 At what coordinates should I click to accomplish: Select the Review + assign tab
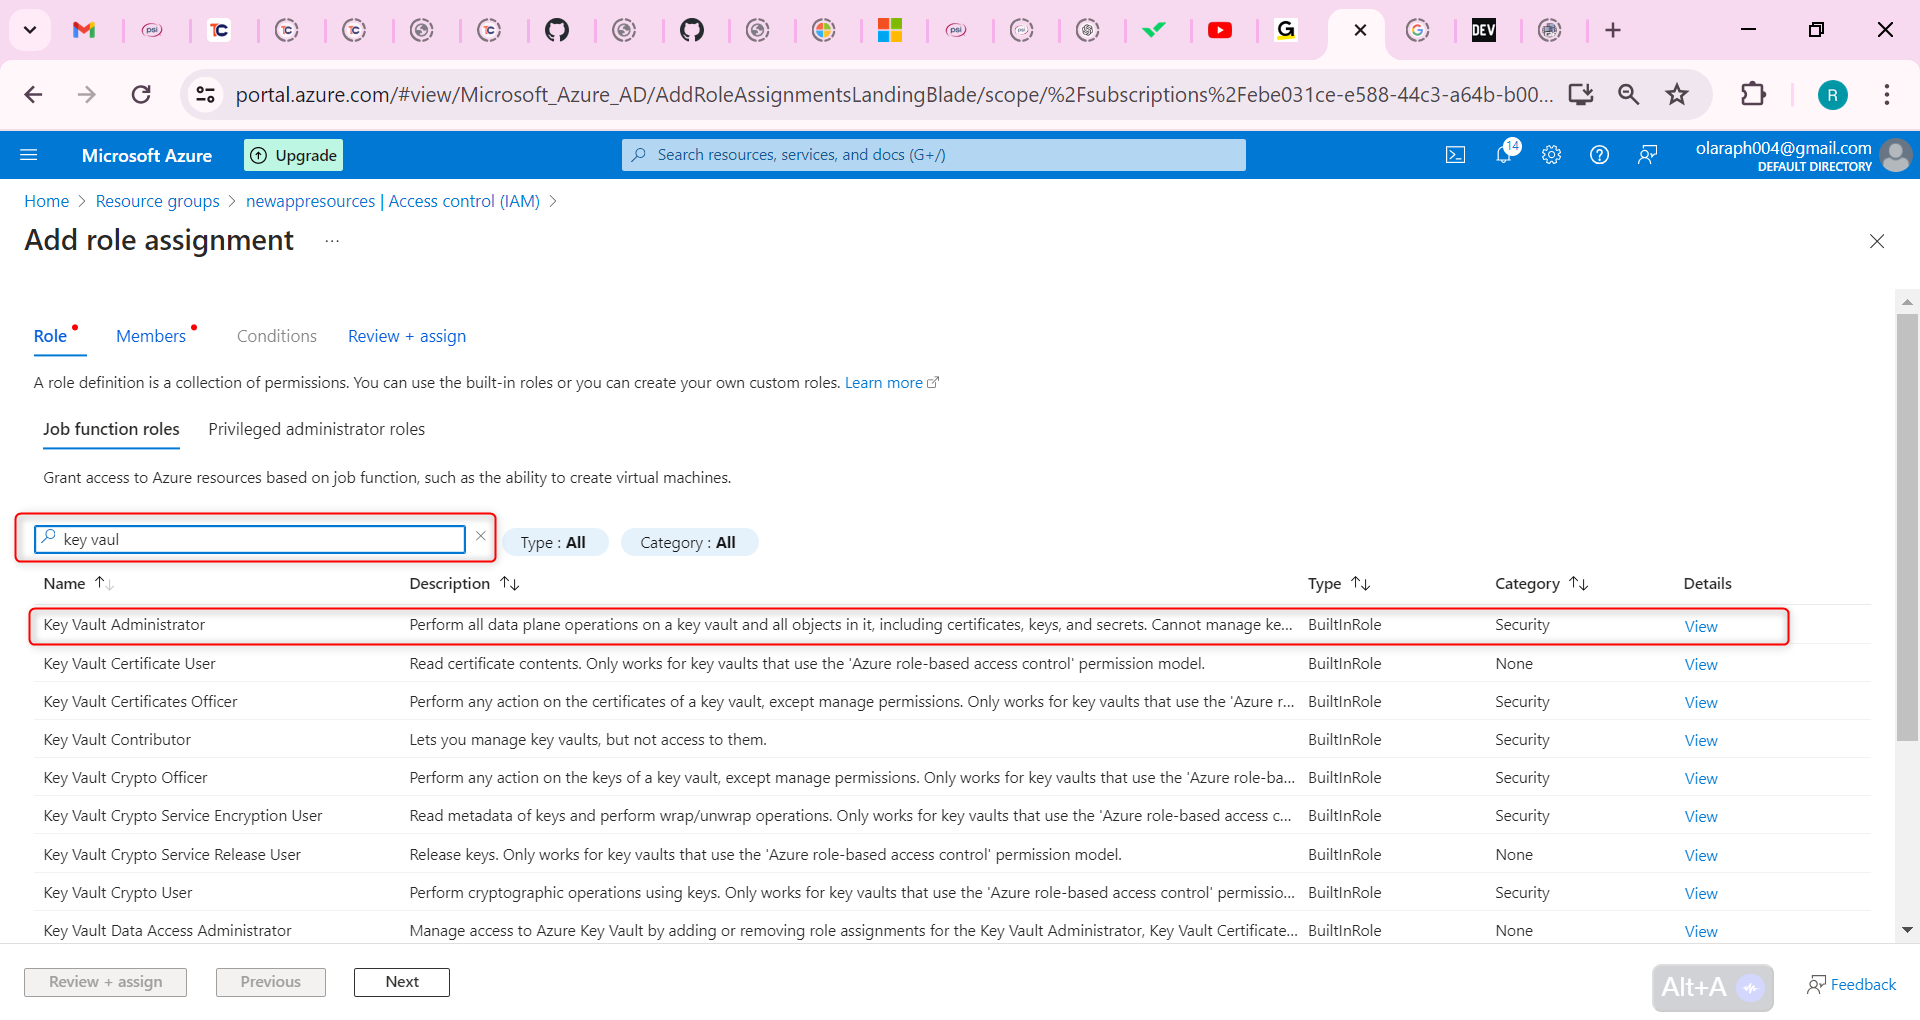coord(407,336)
